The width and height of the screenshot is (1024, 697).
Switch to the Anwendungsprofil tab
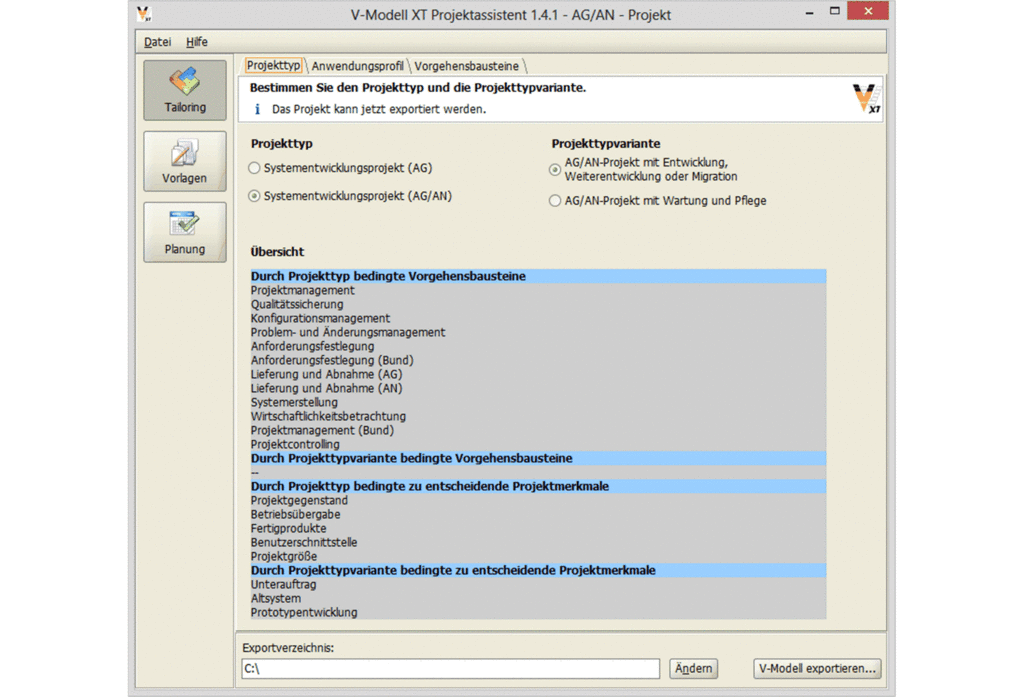pos(357,66)
